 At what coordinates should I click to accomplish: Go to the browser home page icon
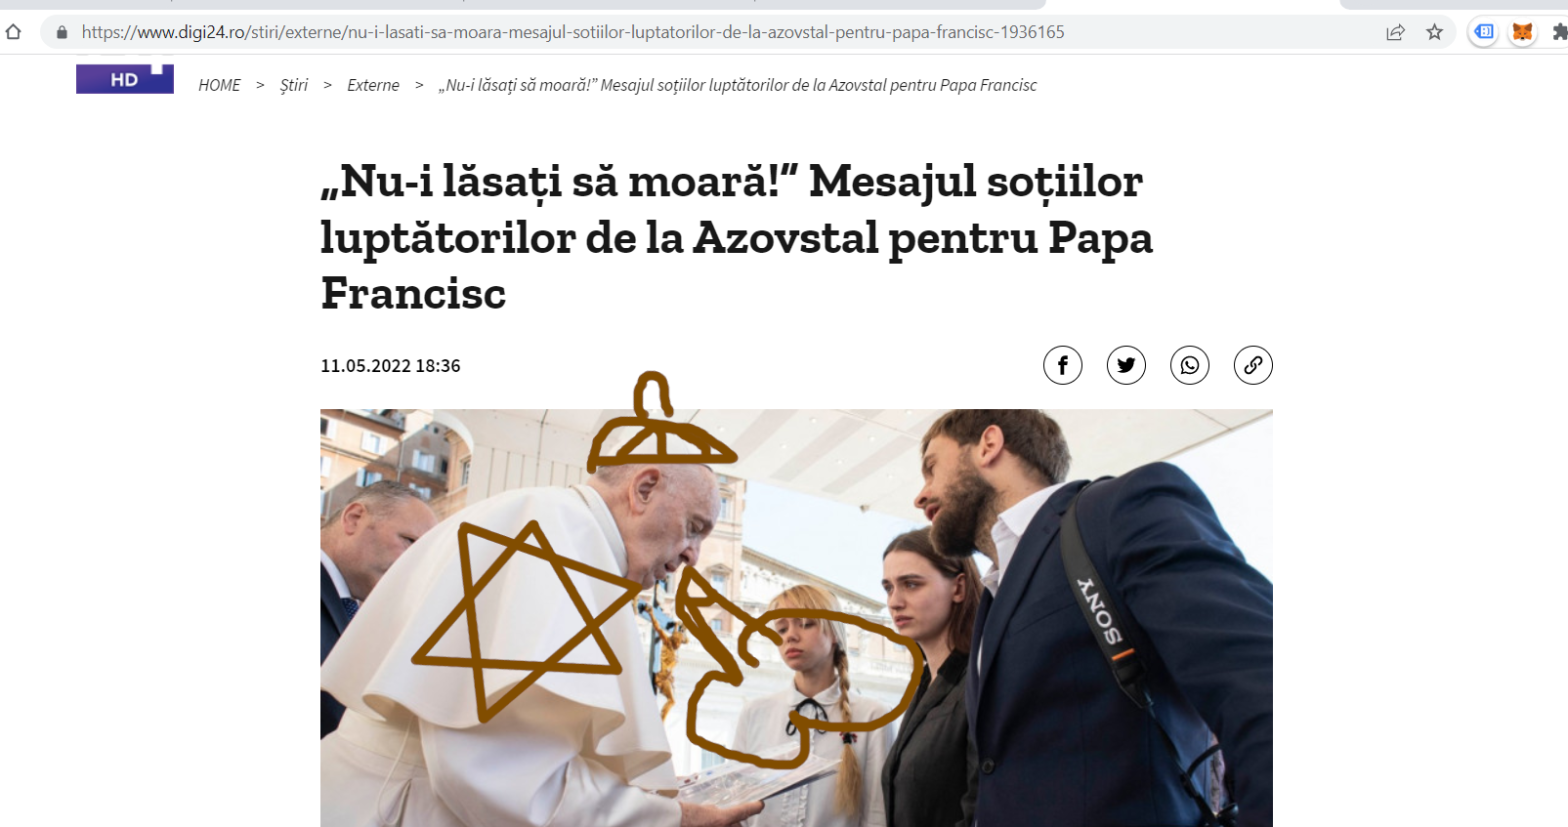13,32
